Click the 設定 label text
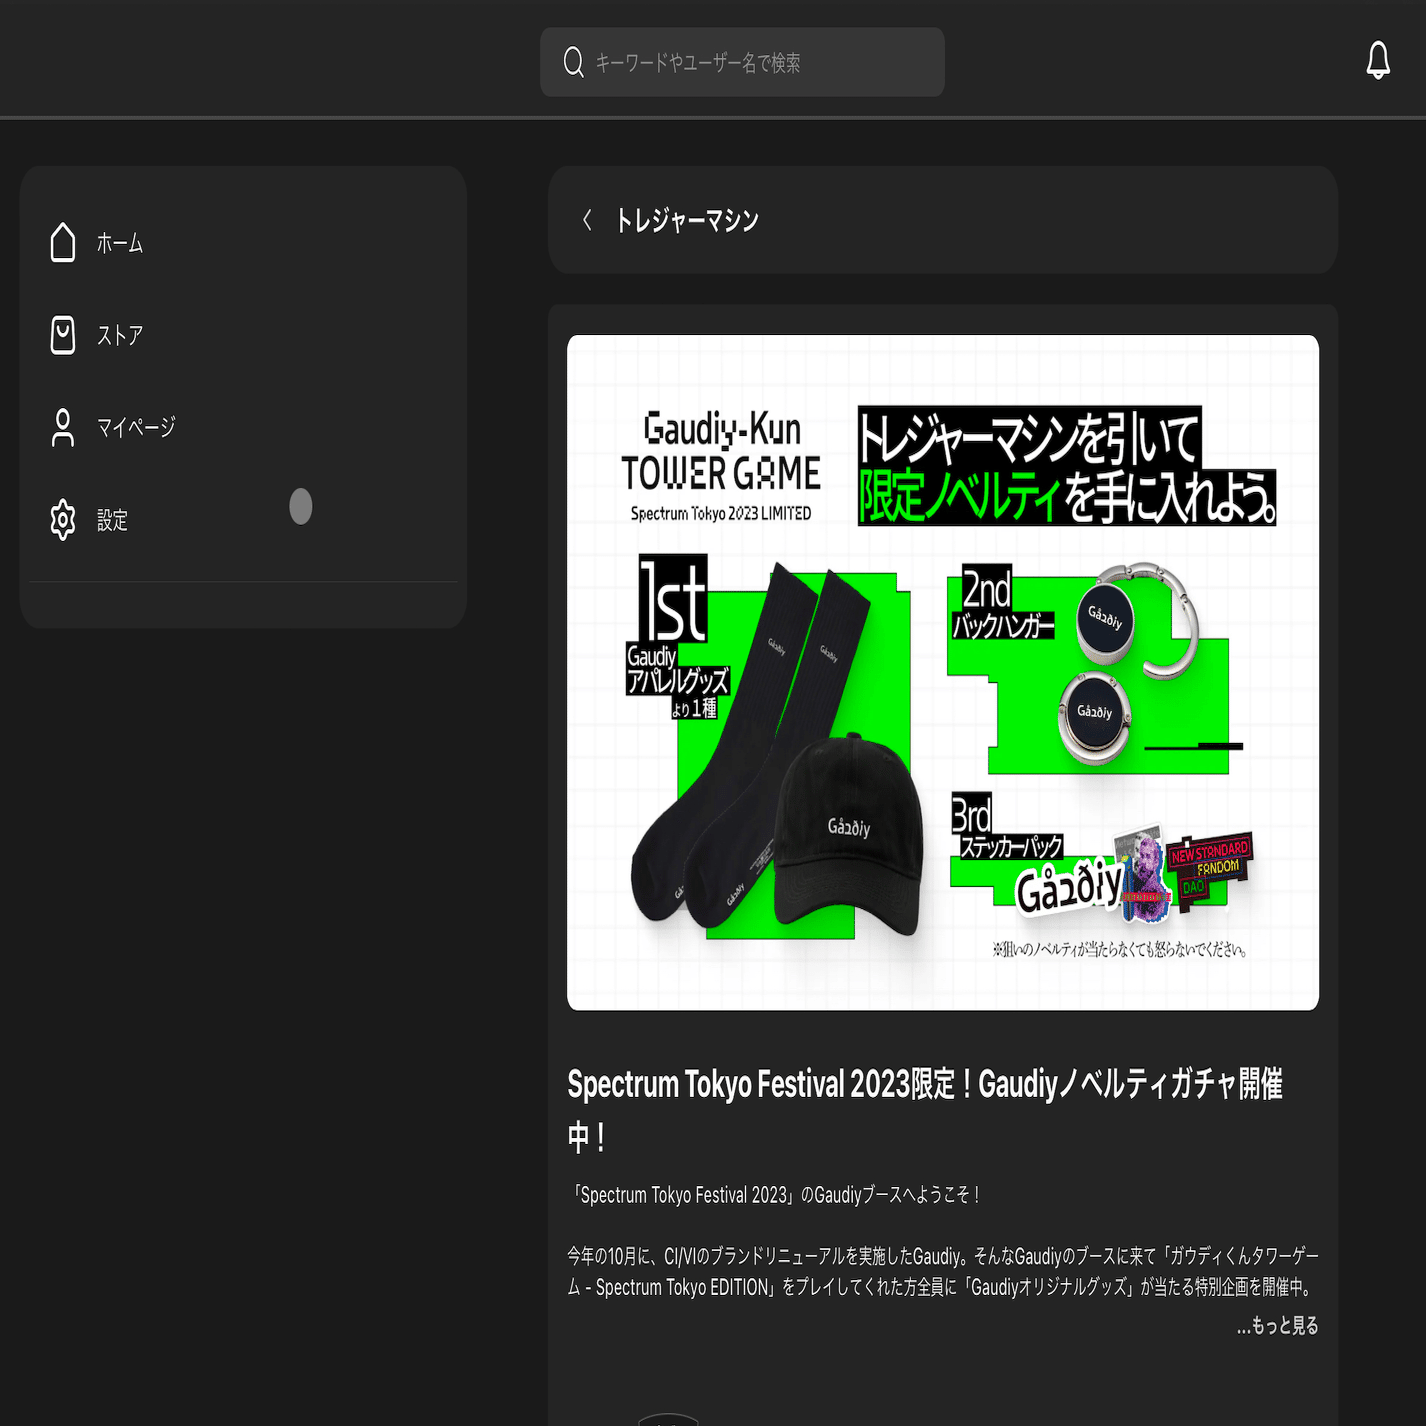 tap(111, 519)
